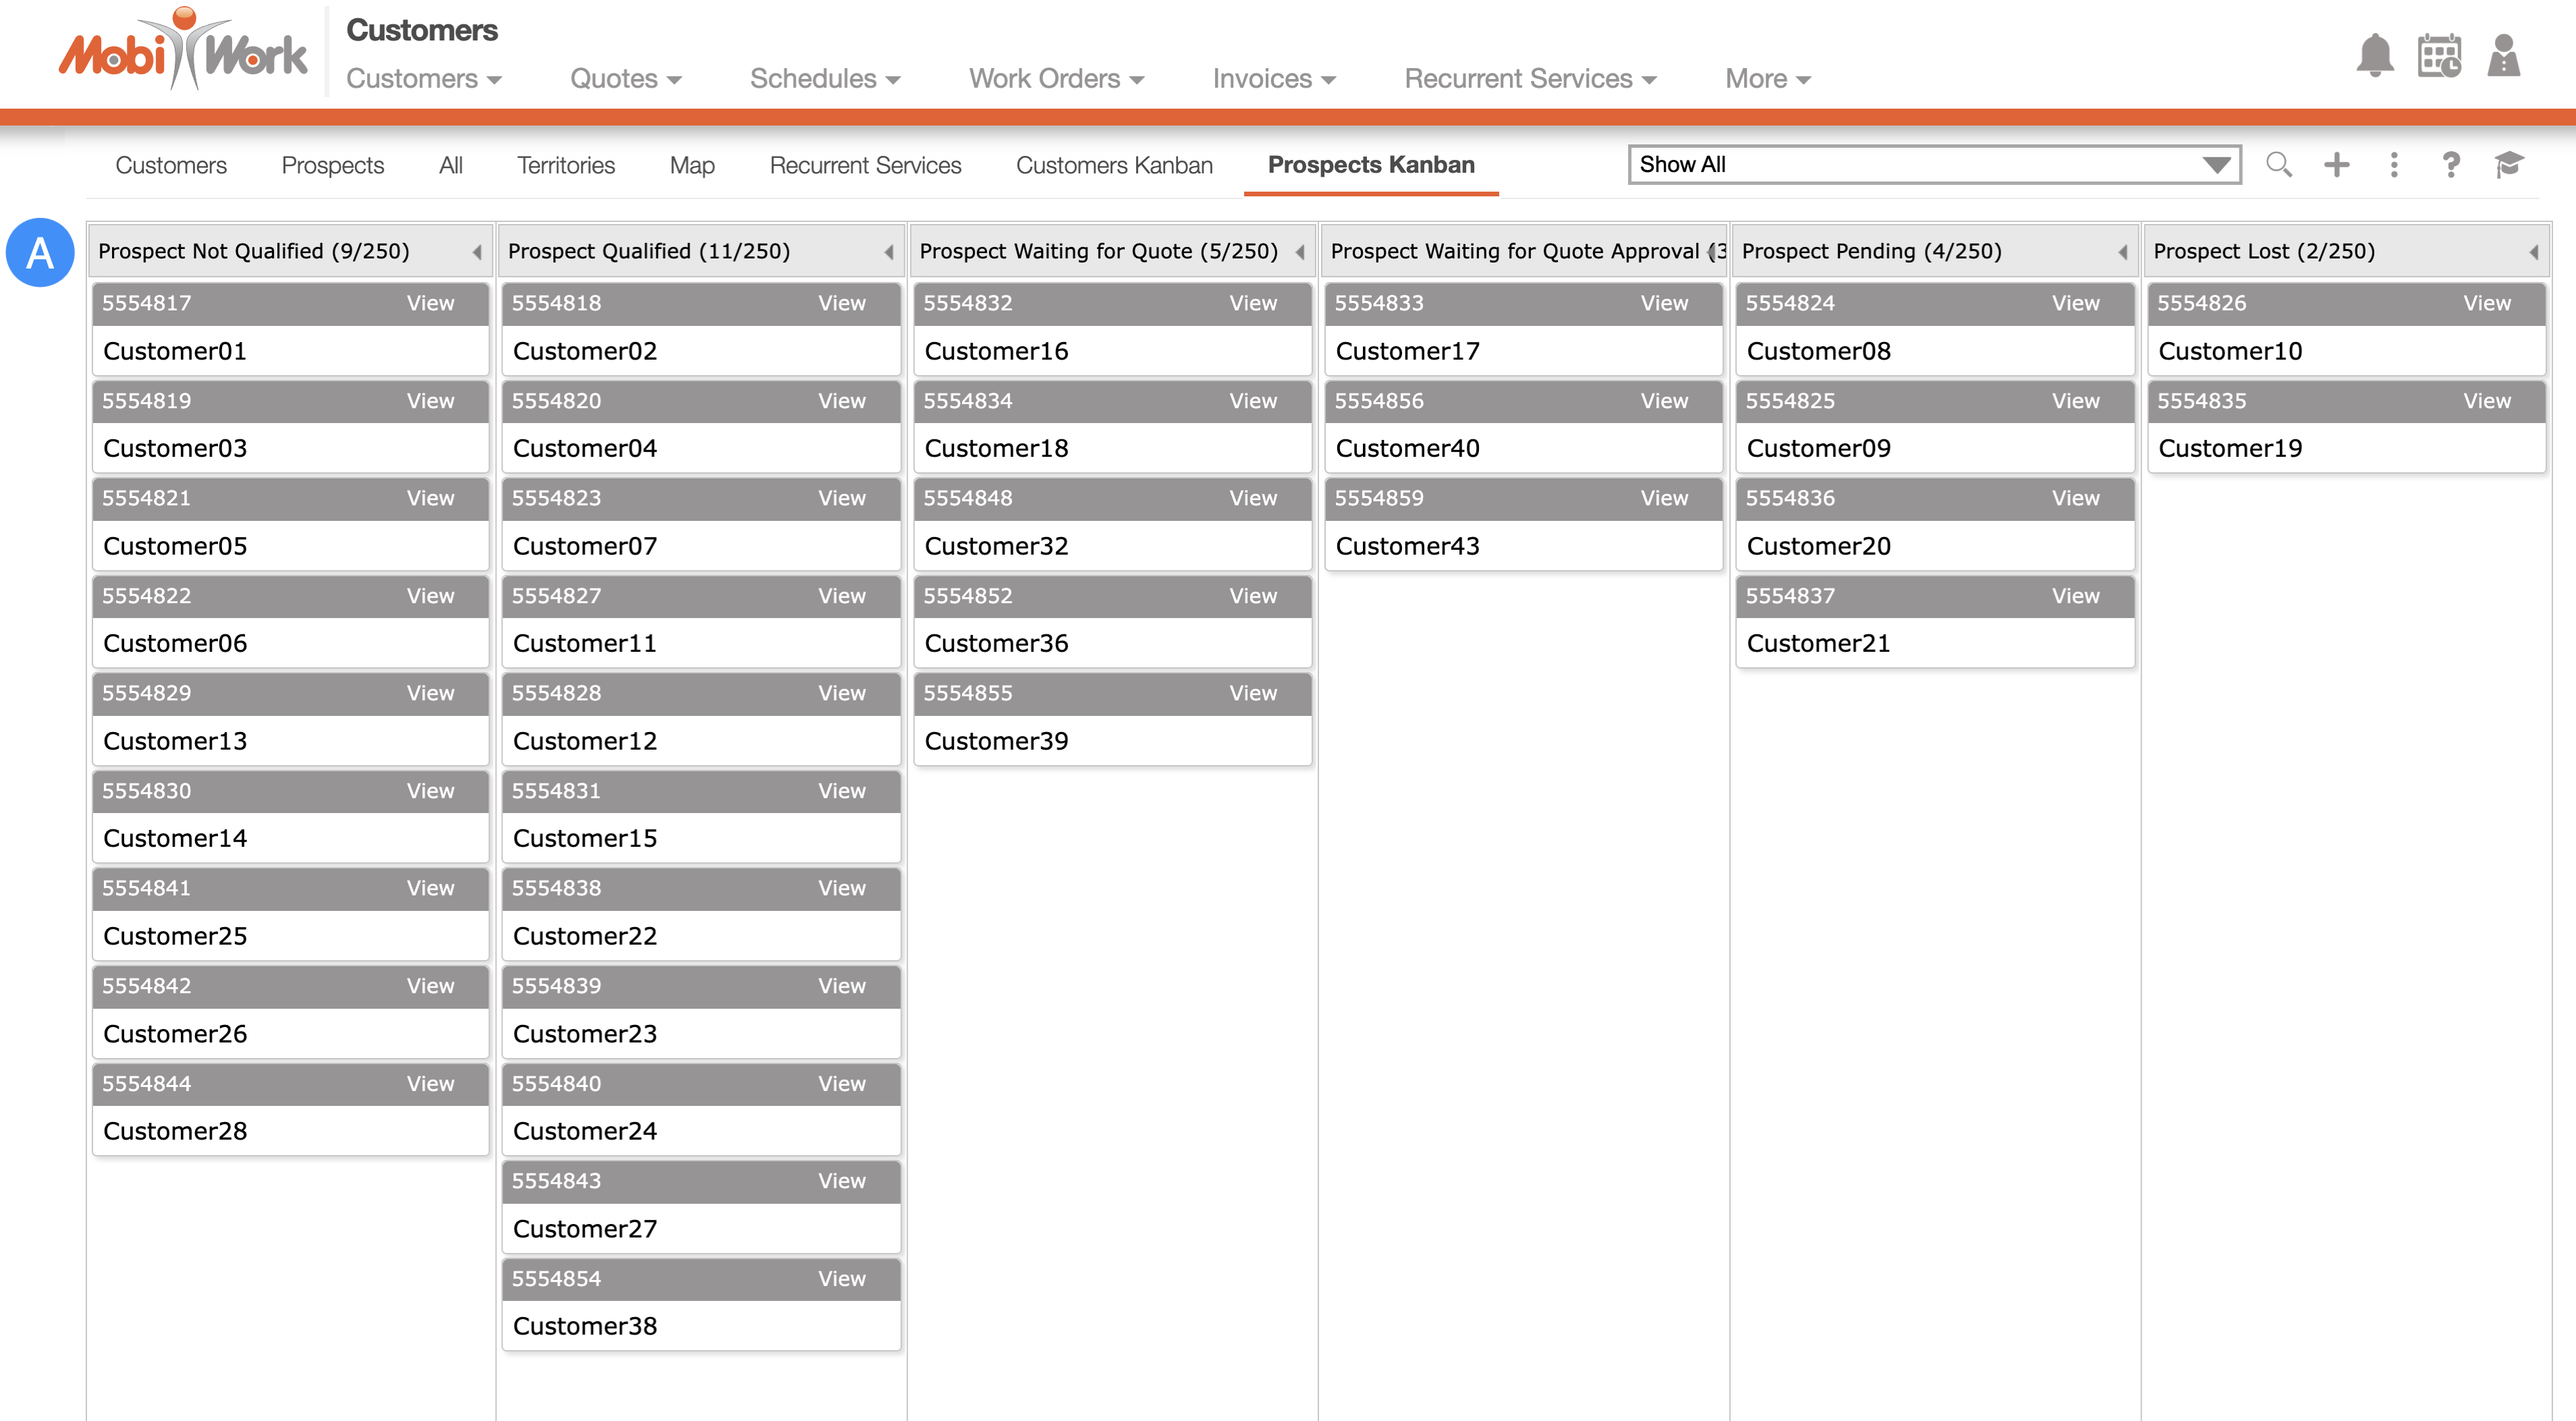
Task: Expand the Work Orders menu
Action: click(x=1056, y=79)
